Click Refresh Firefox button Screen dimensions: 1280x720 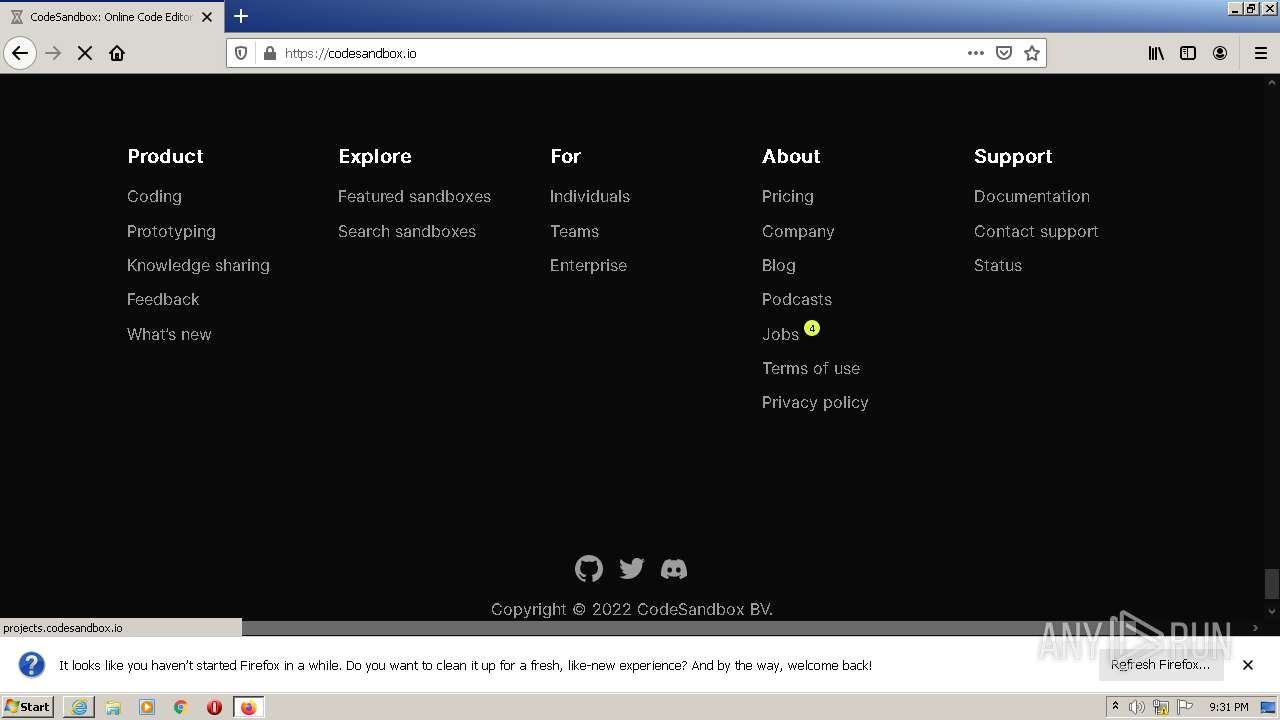coord(1161,665)
